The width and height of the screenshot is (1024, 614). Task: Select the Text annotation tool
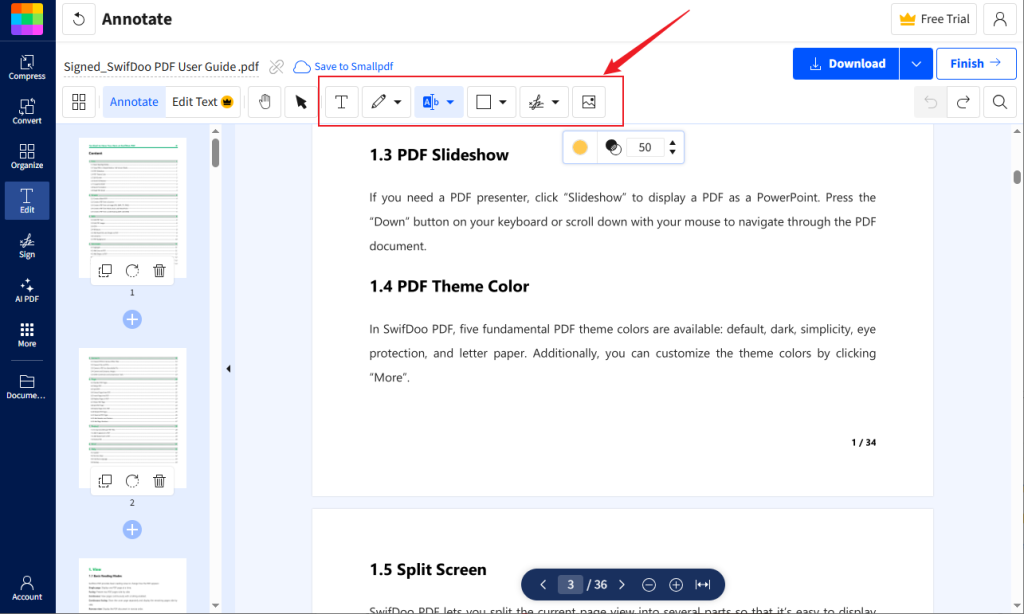click(x=341, y=101)
